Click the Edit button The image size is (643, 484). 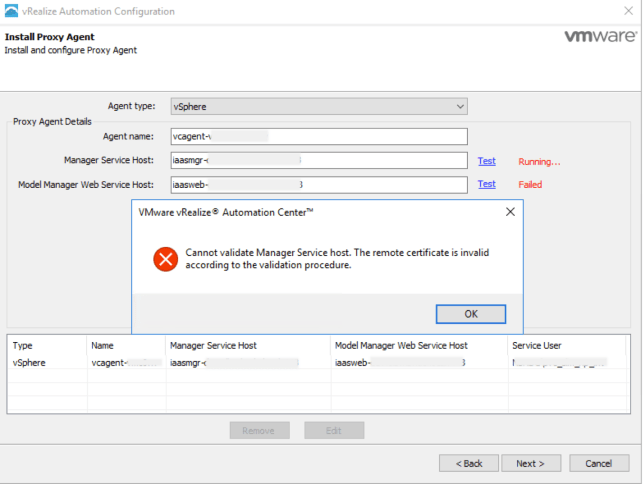(x=334, y=431)
